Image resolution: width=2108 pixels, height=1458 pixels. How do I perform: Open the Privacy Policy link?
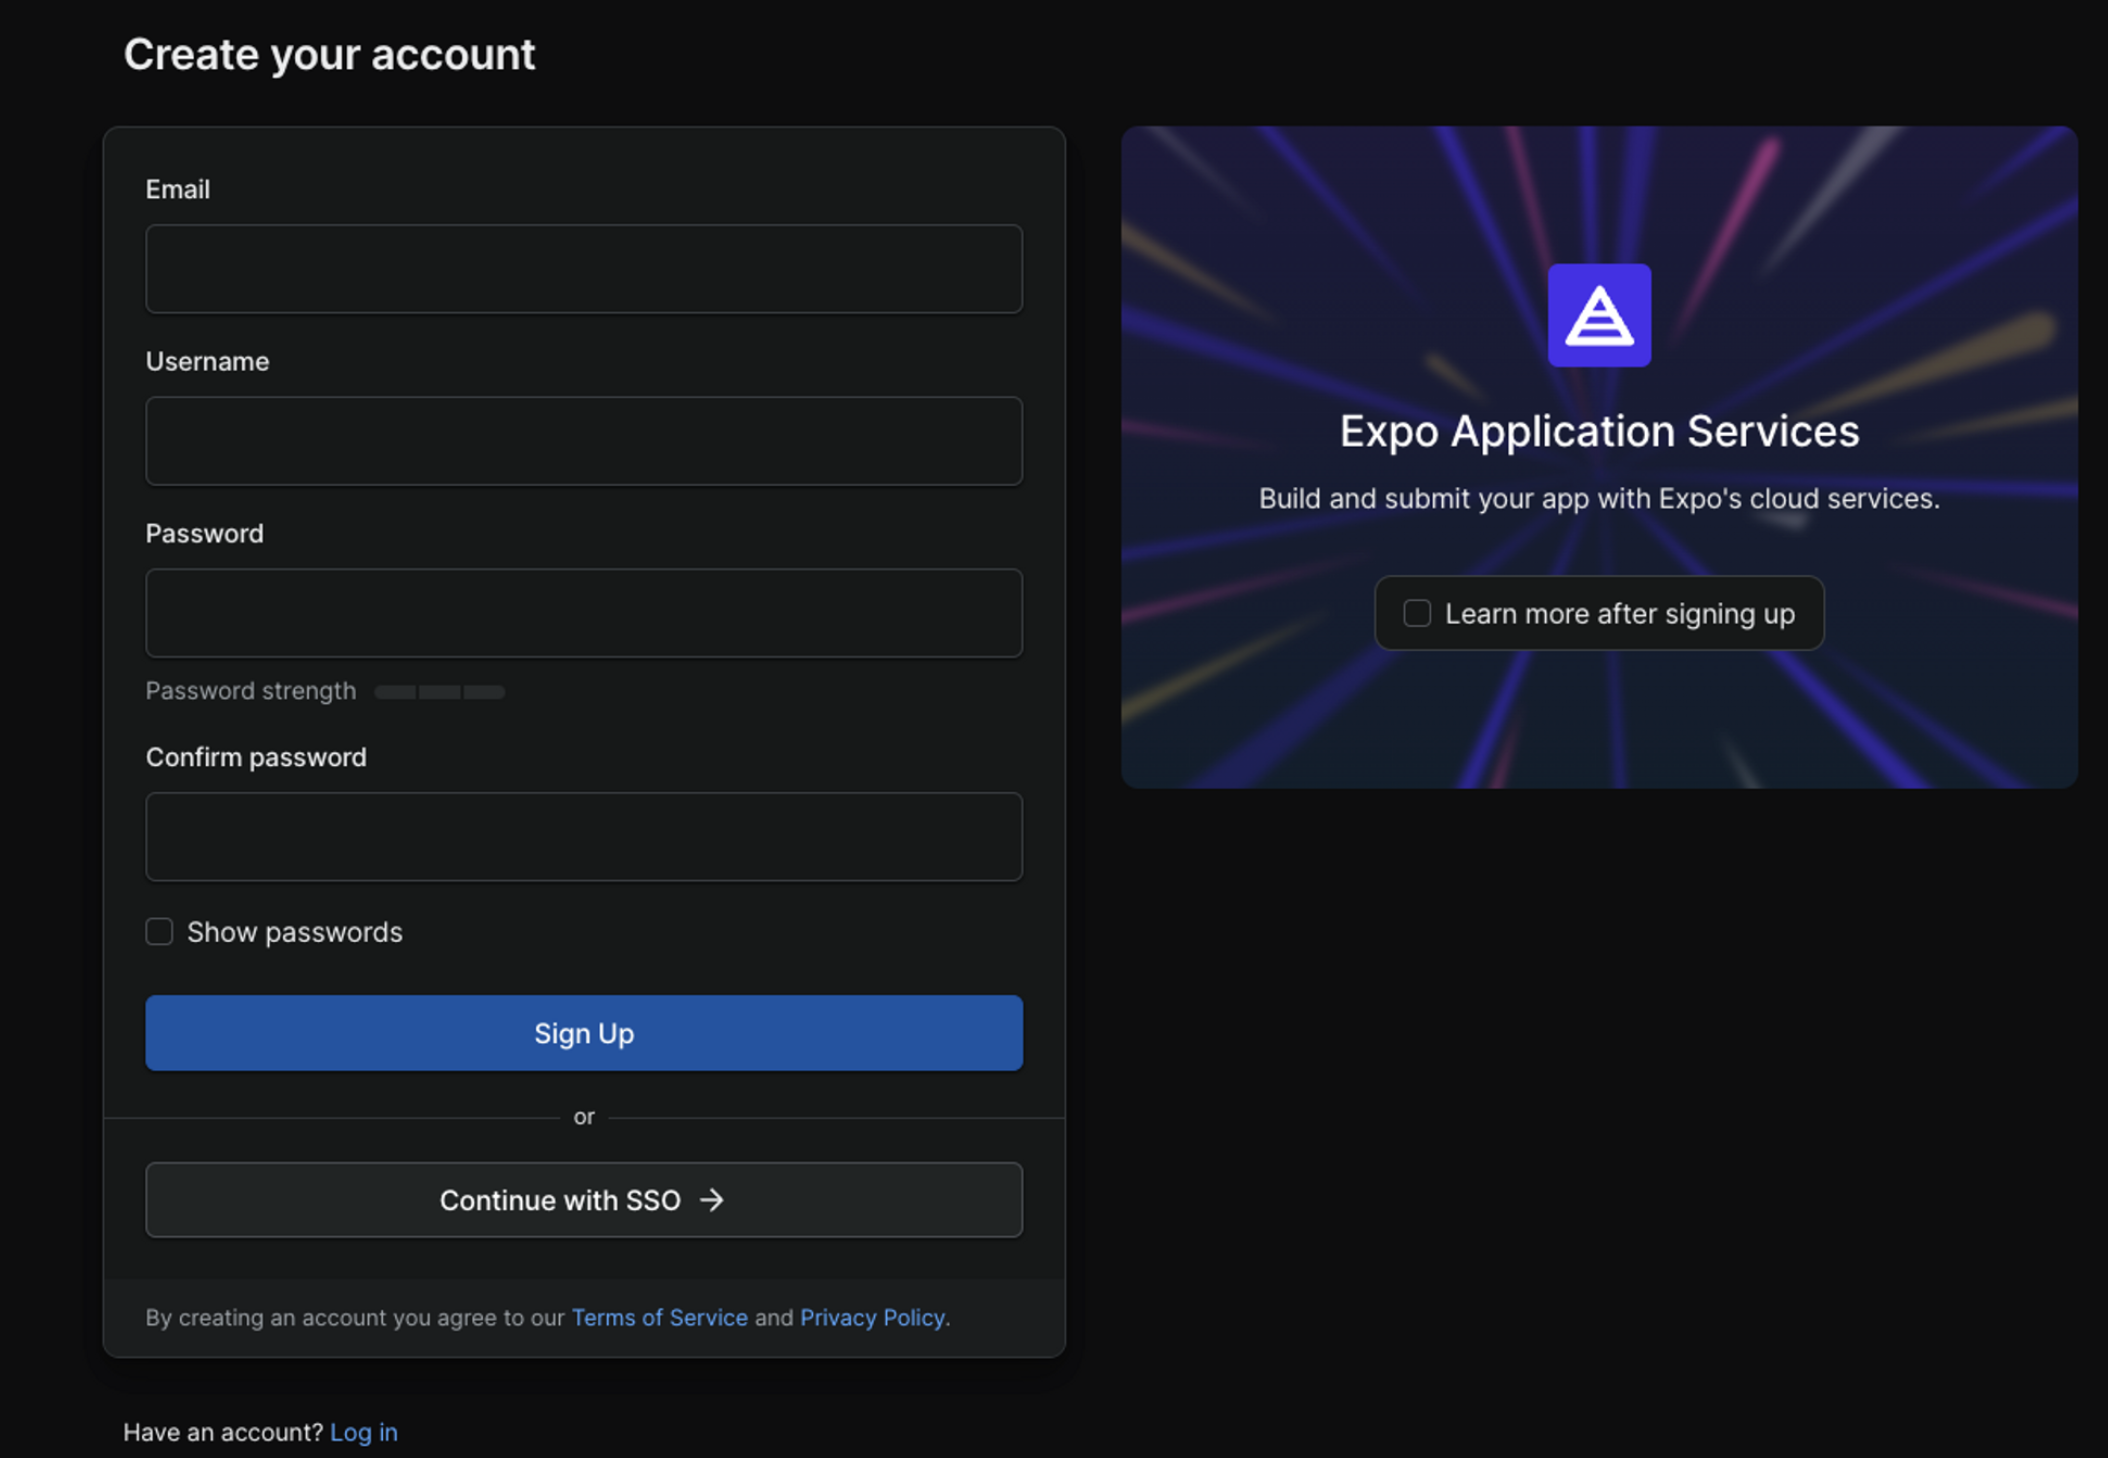pos(871,1317)
